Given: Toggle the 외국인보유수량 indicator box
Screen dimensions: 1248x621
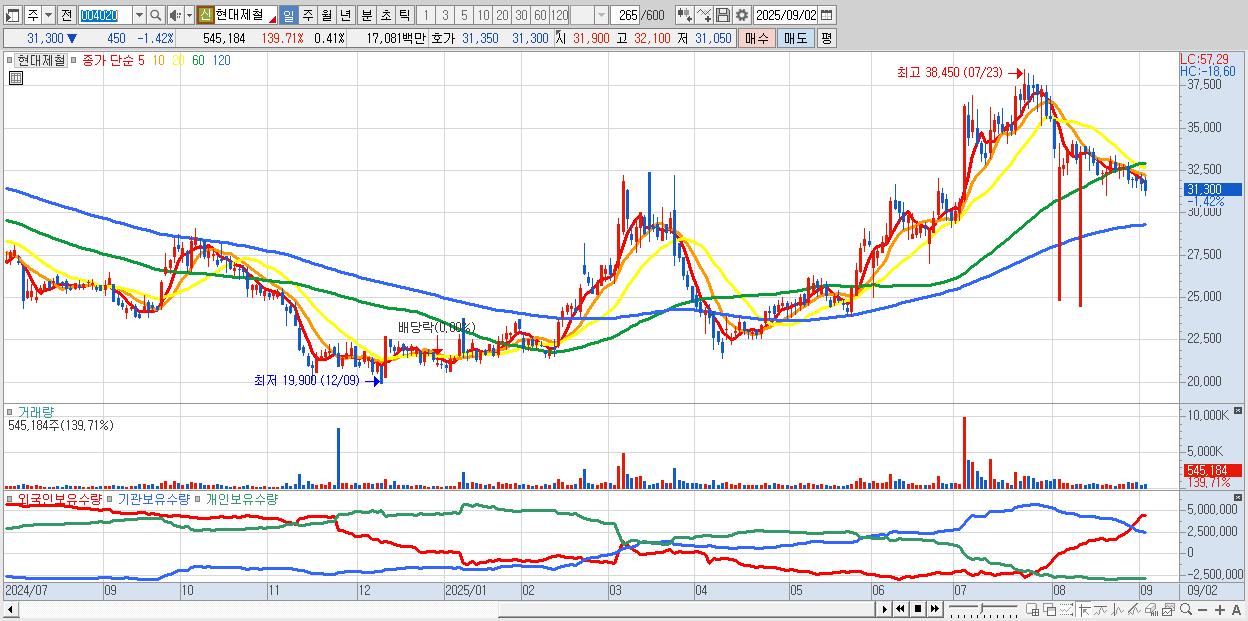Looking at the screenshot, I should click(x=11, y=498).
